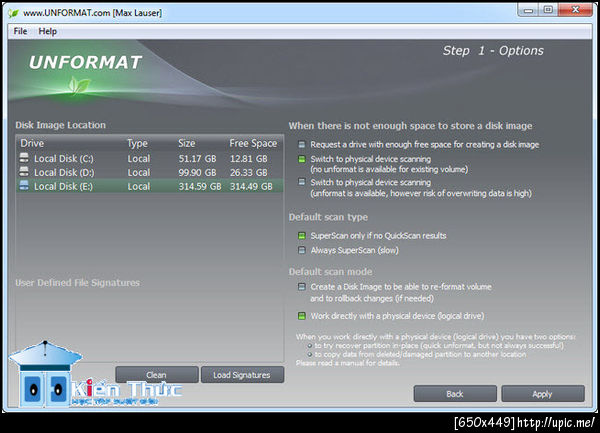Click the '99.90 GB' size value
600x433 pixels.
197,173
